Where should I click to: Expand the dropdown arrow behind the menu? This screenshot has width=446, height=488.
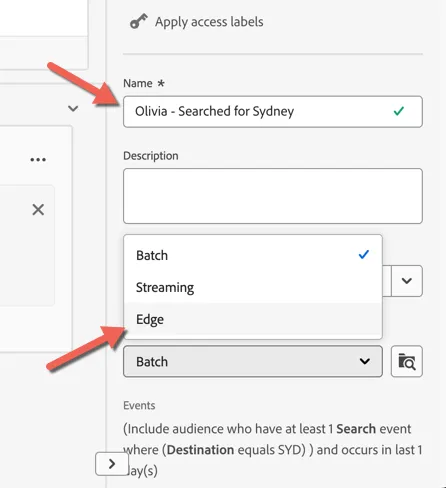(407, 281)
